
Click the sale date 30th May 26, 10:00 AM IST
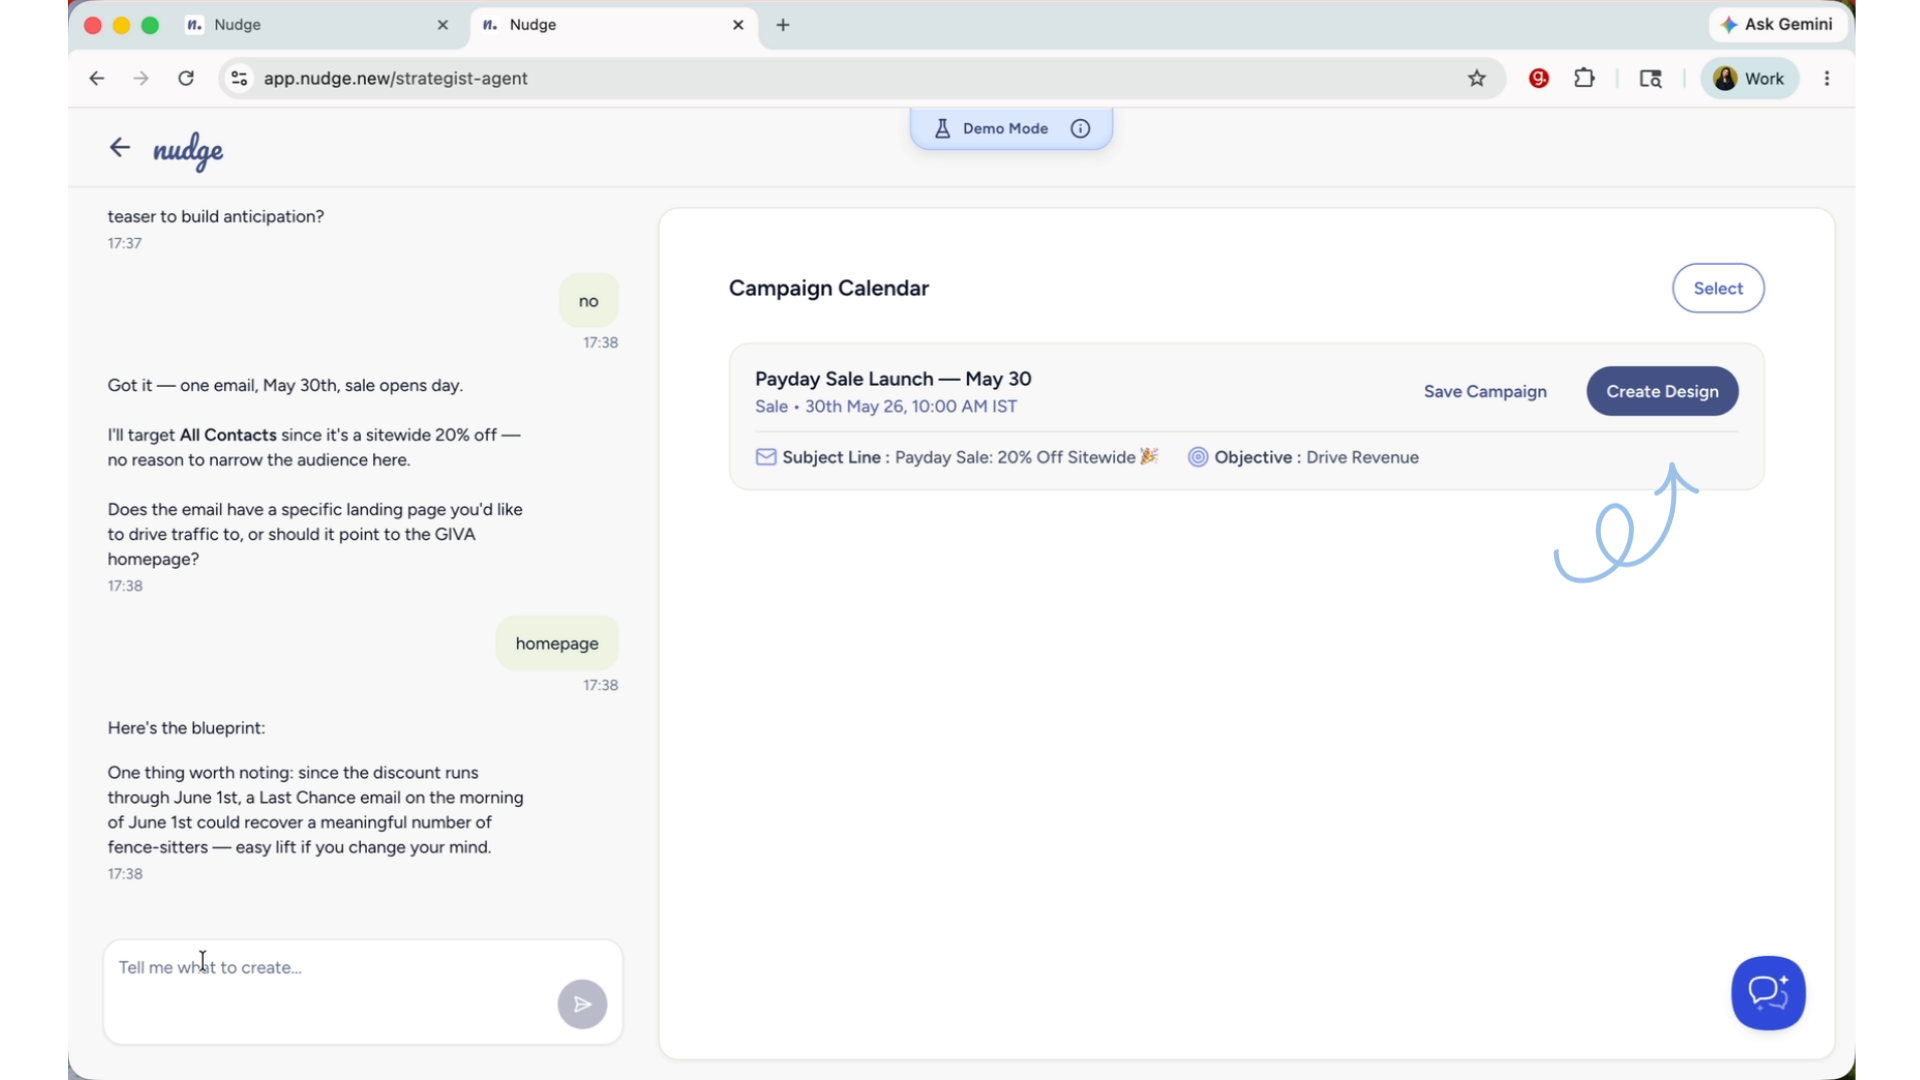[x=911, y=407]
